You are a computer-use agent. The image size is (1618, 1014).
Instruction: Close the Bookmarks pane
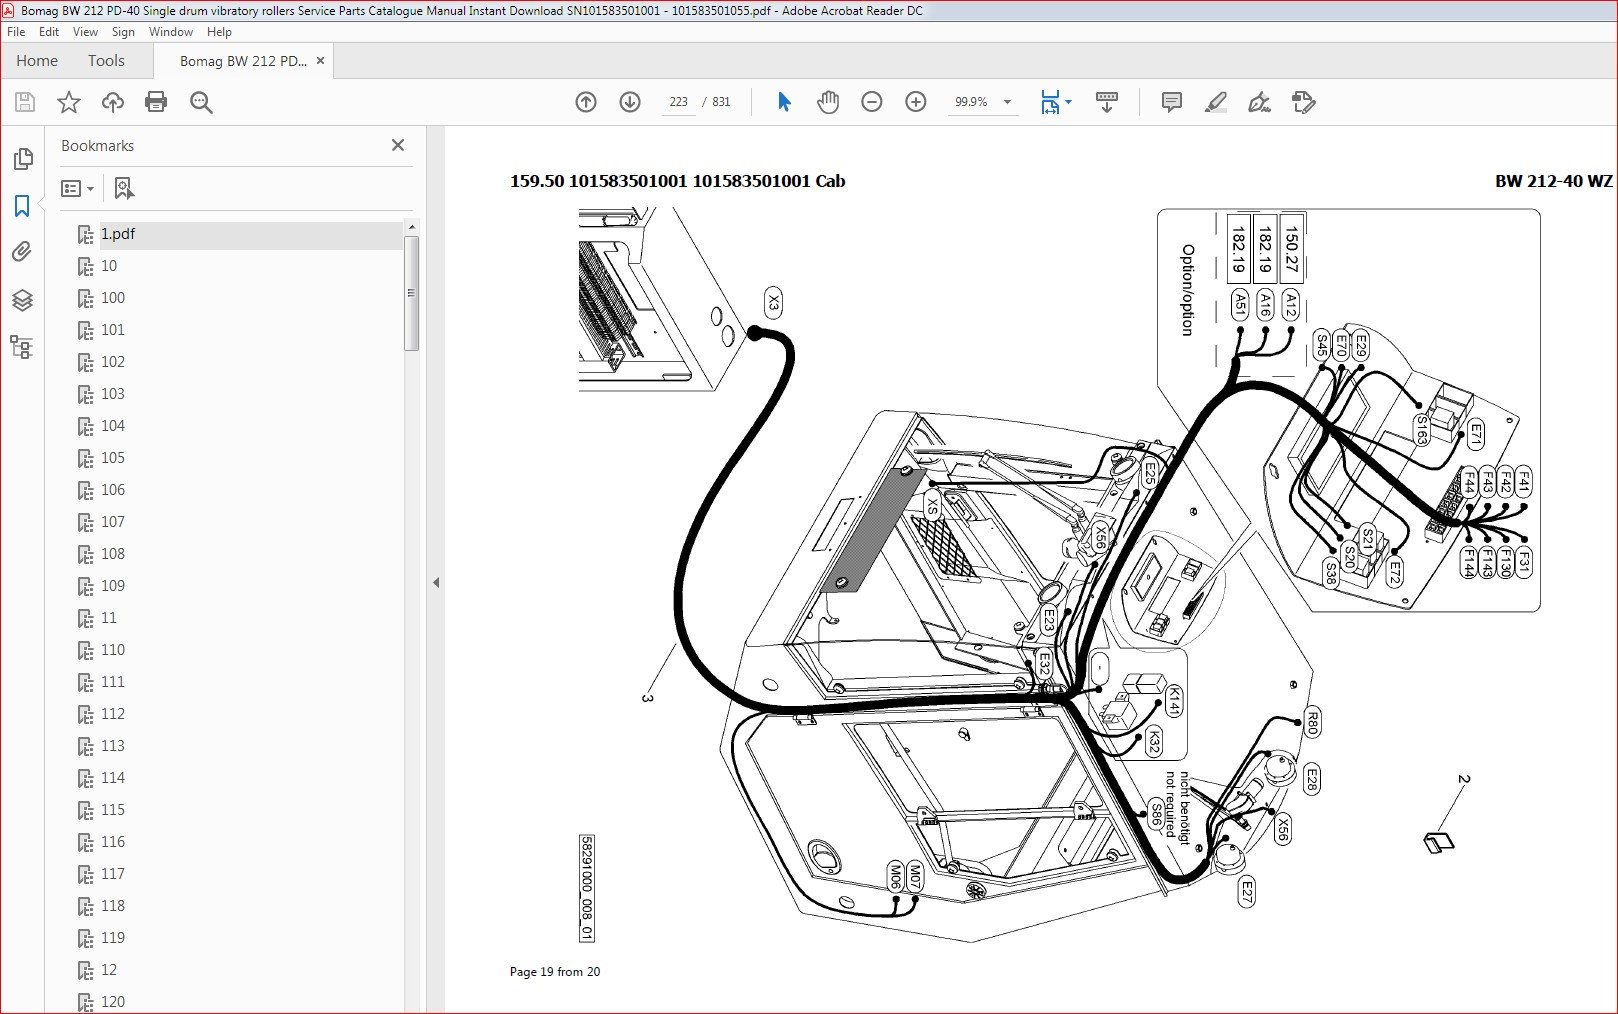click(x=398, y=145)
